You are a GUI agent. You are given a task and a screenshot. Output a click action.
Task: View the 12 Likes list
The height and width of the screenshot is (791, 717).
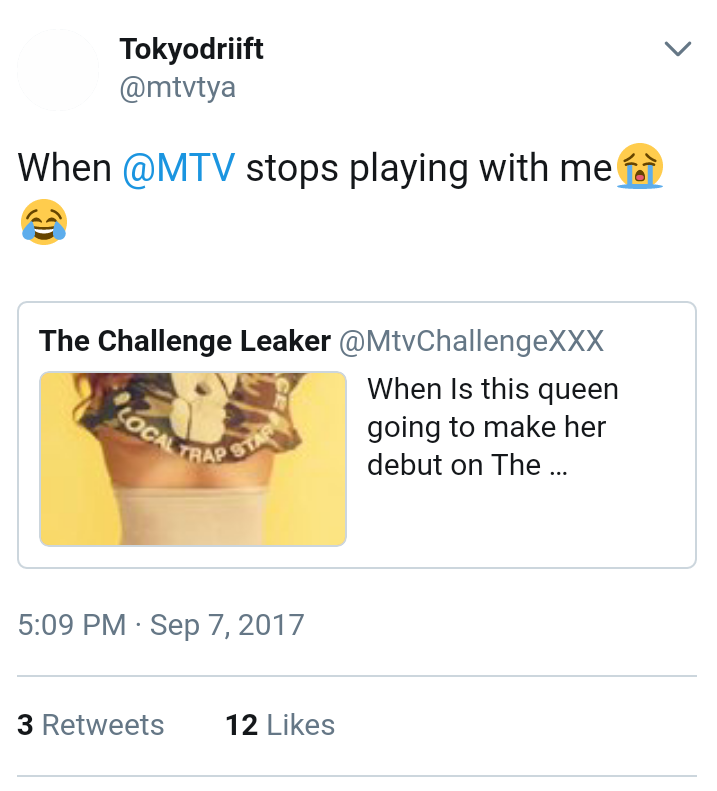[x=280, y=725]
